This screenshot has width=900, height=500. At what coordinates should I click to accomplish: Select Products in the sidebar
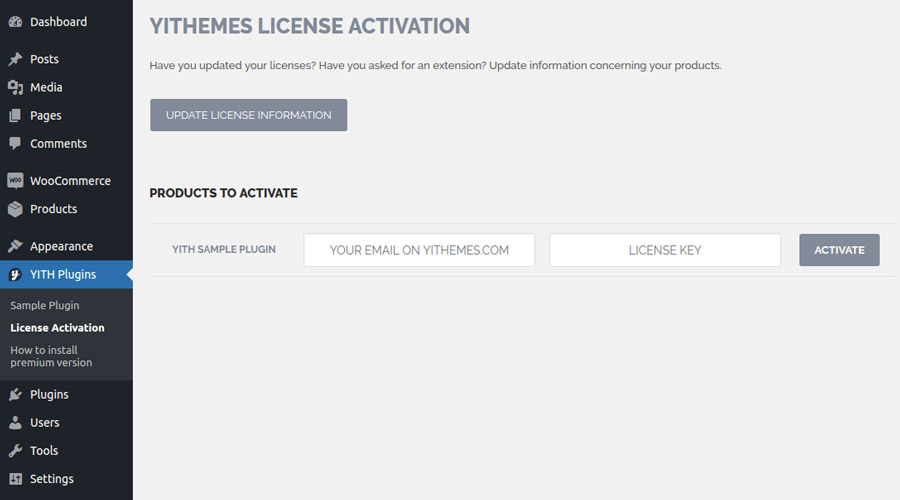click(x=53, y=209)
